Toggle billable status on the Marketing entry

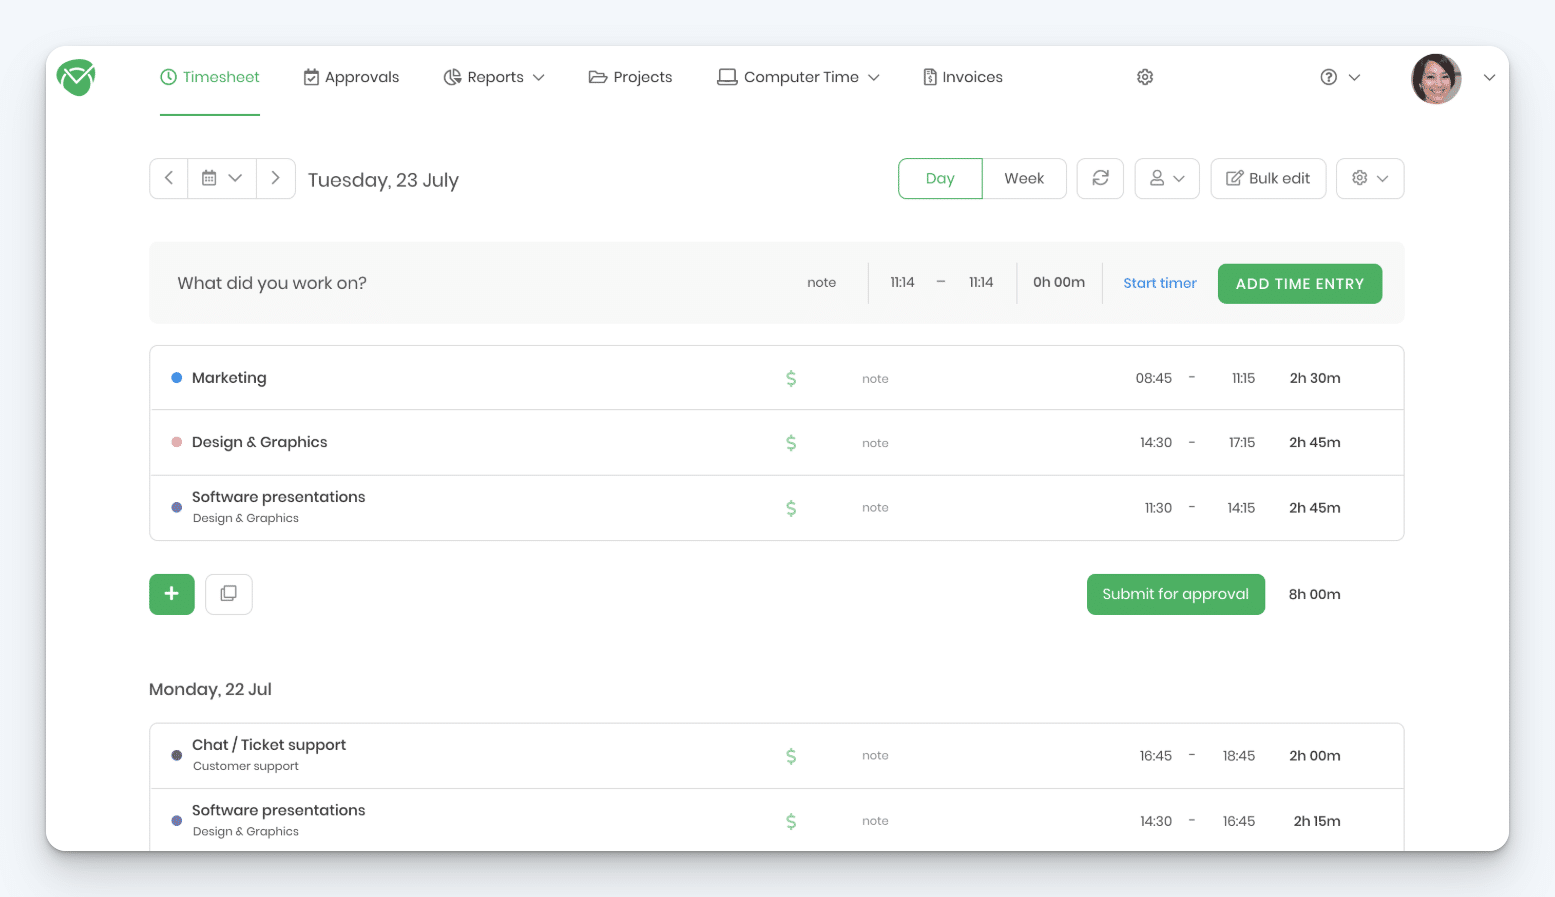[790, 378]
